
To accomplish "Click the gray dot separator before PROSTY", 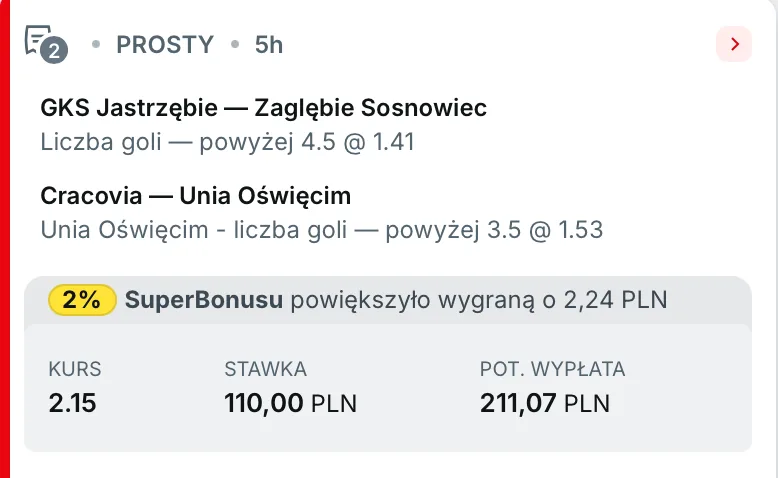I will pyautogui.click(x=96, y=45).
